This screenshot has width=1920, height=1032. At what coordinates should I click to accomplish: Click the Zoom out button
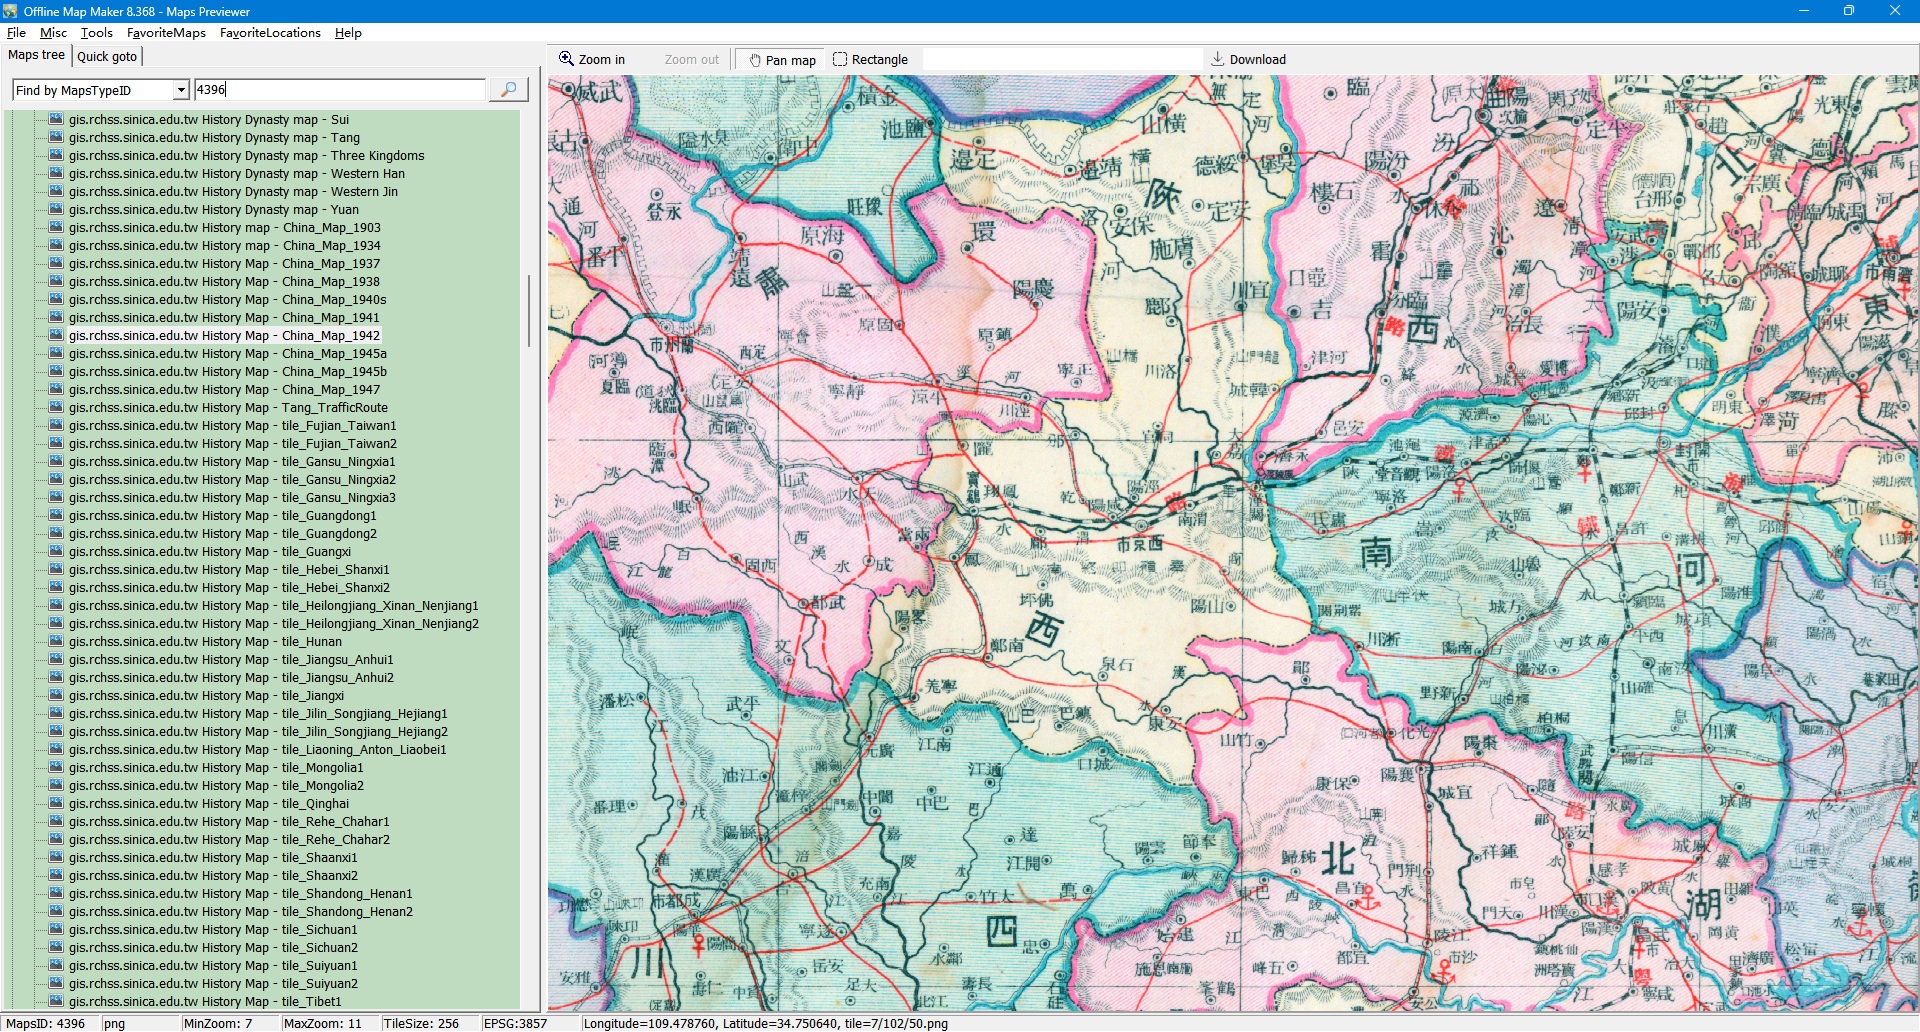point(691,60)
